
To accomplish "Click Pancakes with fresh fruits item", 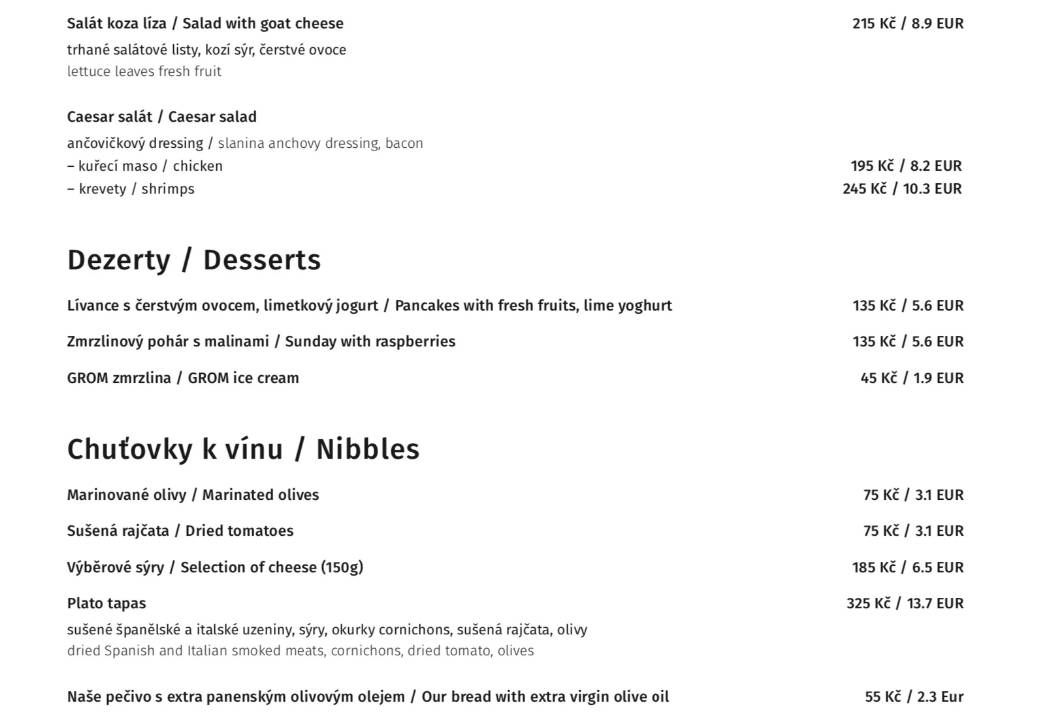I will 369,306.
